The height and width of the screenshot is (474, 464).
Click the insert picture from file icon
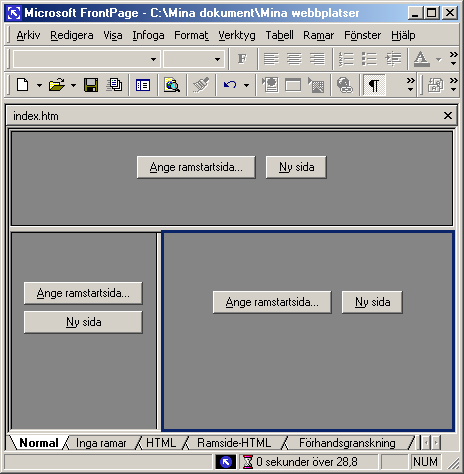(x=316, y=85)
